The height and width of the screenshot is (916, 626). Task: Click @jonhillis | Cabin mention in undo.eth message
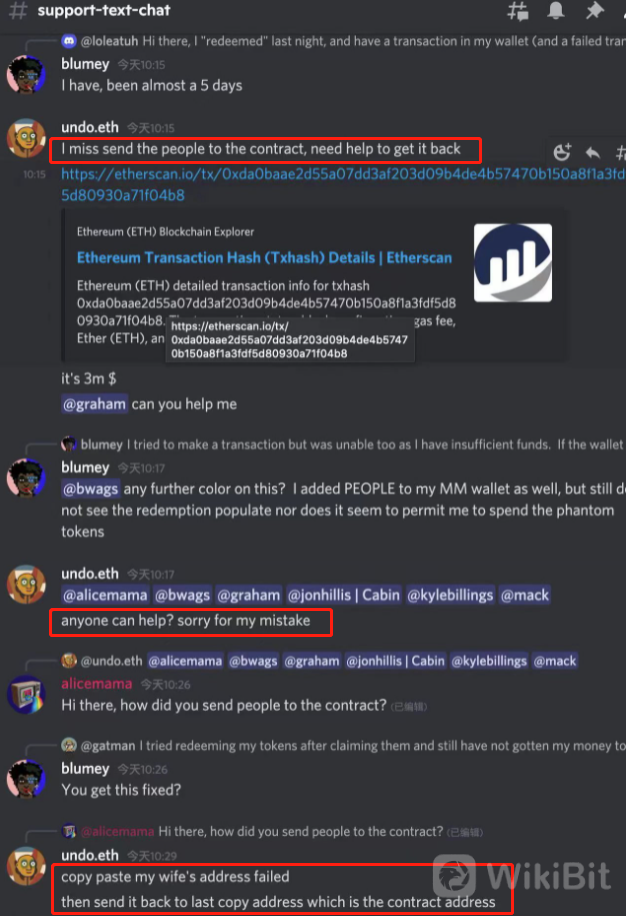(343, 595)
